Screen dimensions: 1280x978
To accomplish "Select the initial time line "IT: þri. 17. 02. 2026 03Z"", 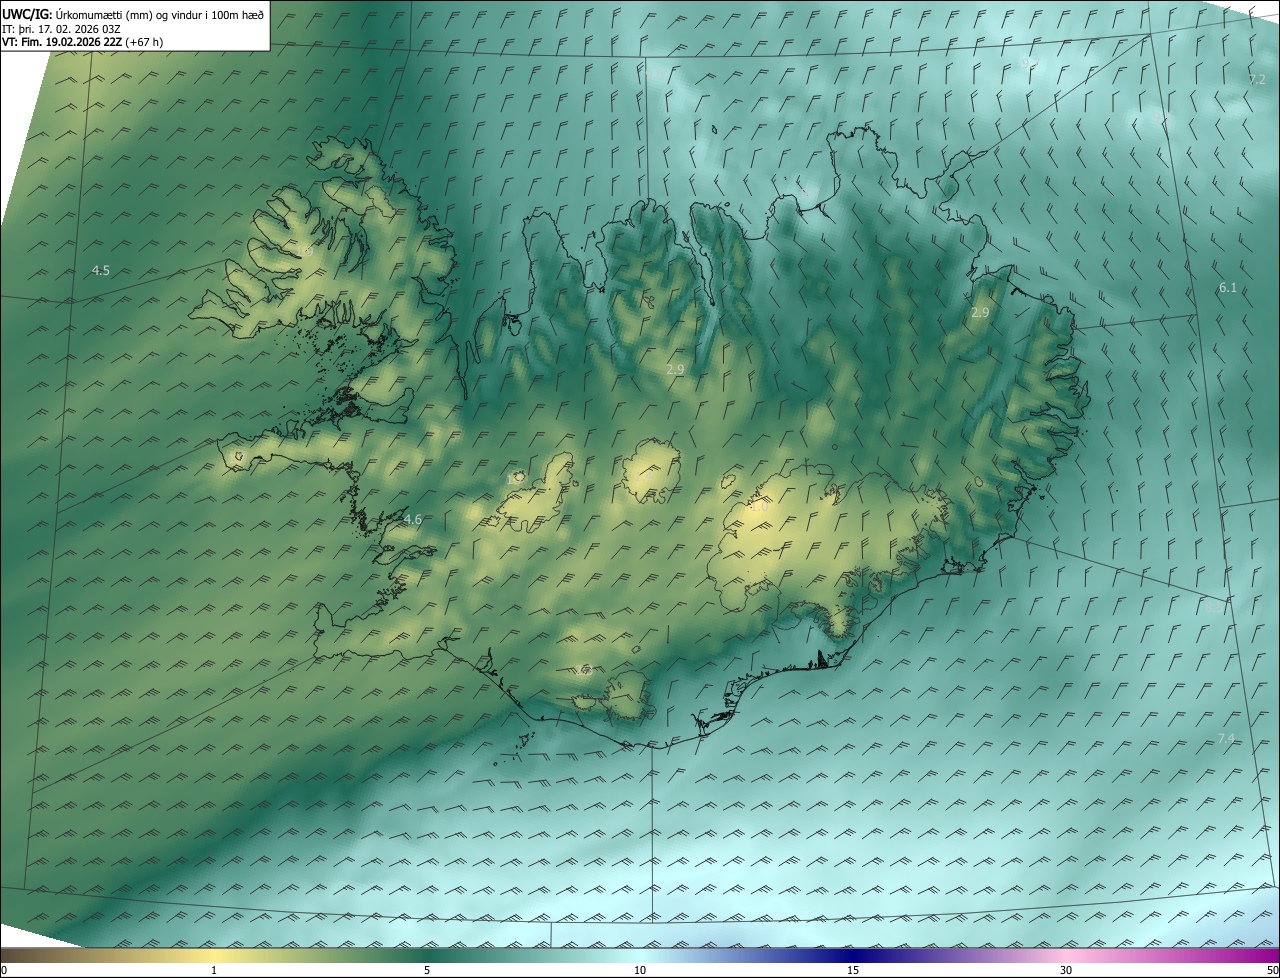I will click(x=61, y=29).
